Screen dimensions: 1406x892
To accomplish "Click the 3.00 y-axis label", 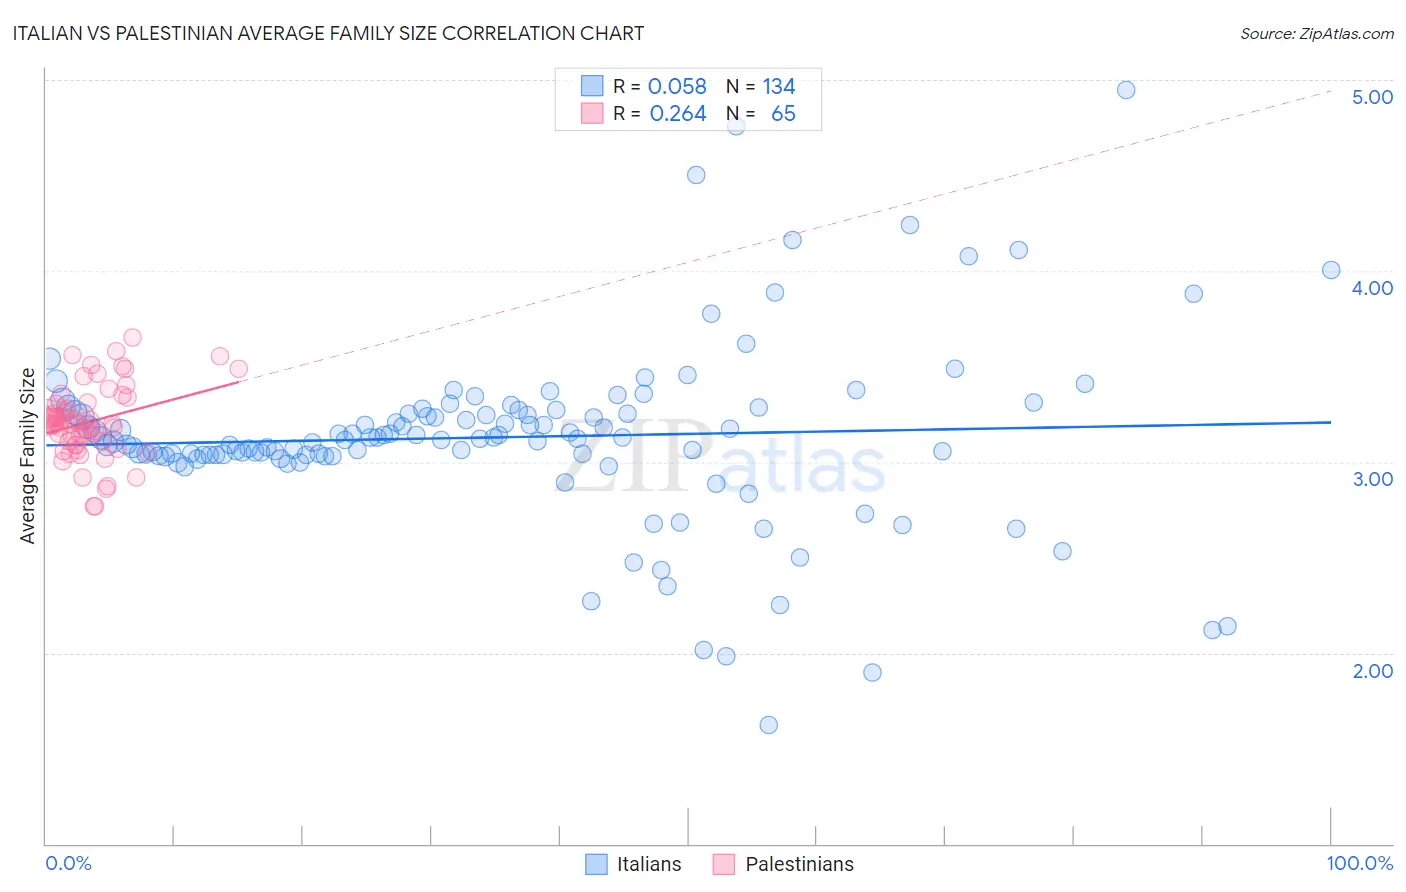I will [1372, 479].
